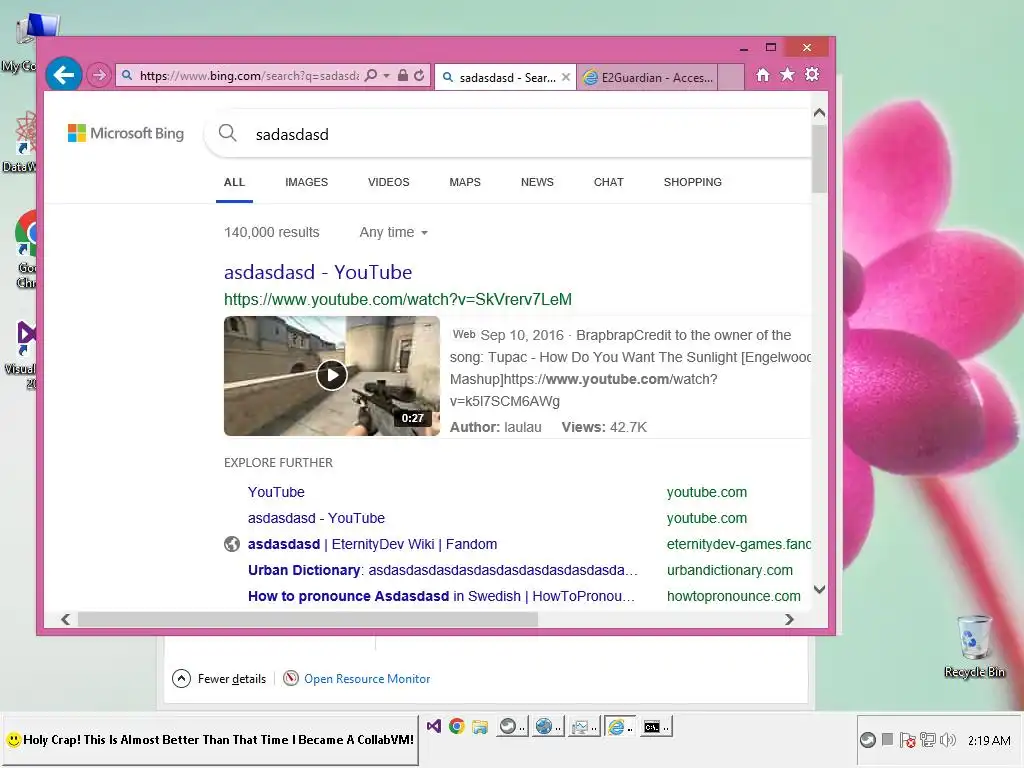Open the volume speaker tray icon

(x=948, y=740)
